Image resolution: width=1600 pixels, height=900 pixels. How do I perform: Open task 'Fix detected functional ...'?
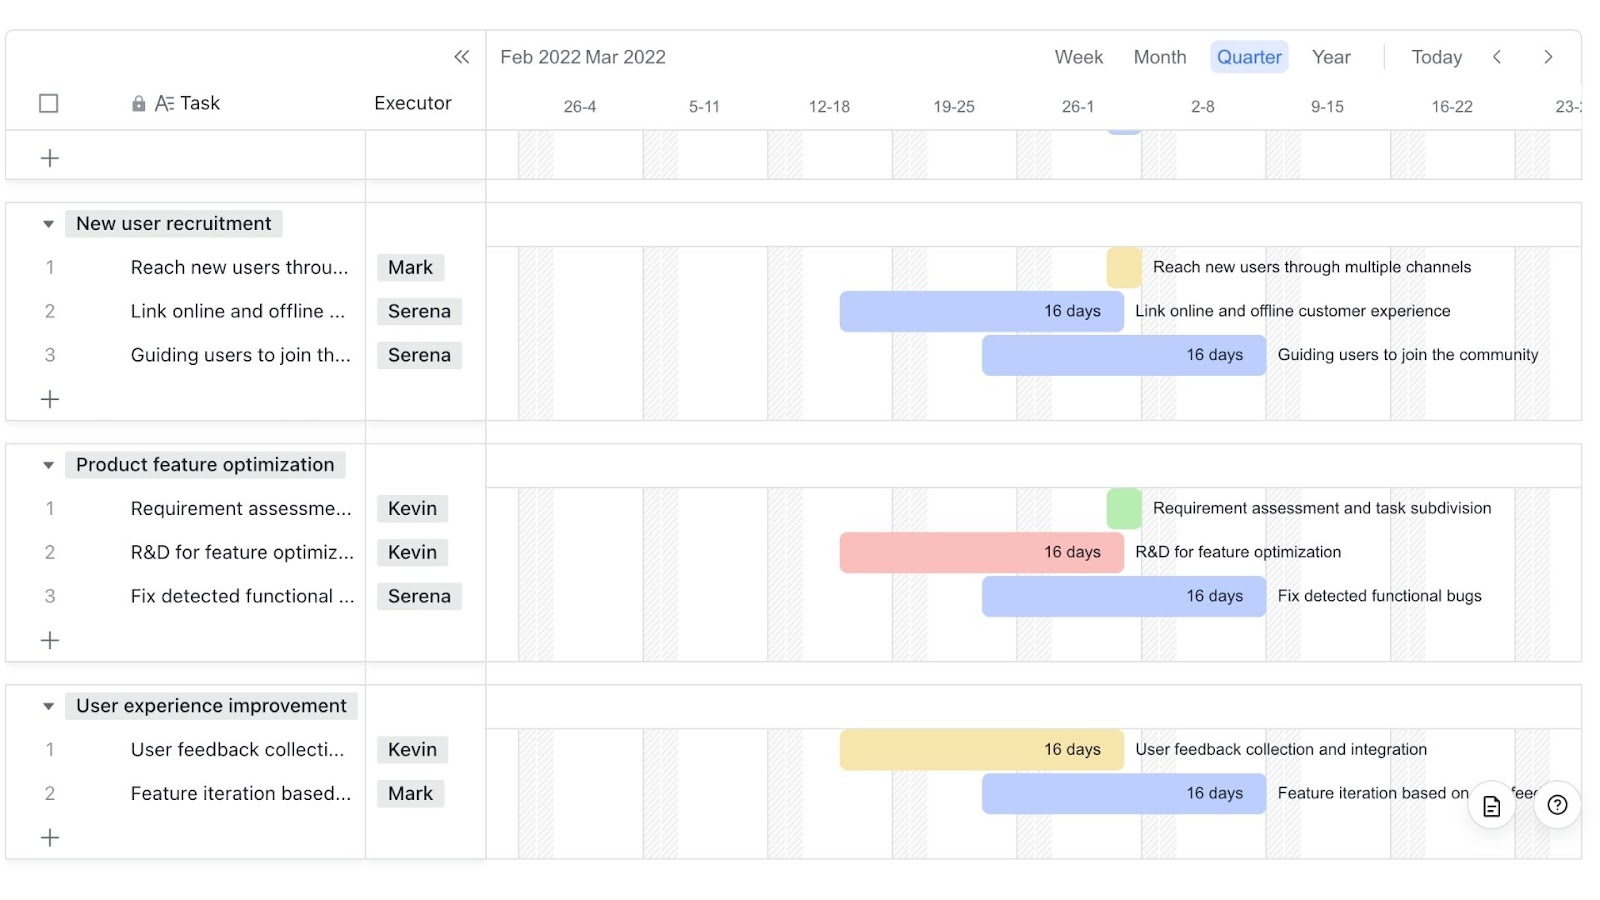(242, 596)
